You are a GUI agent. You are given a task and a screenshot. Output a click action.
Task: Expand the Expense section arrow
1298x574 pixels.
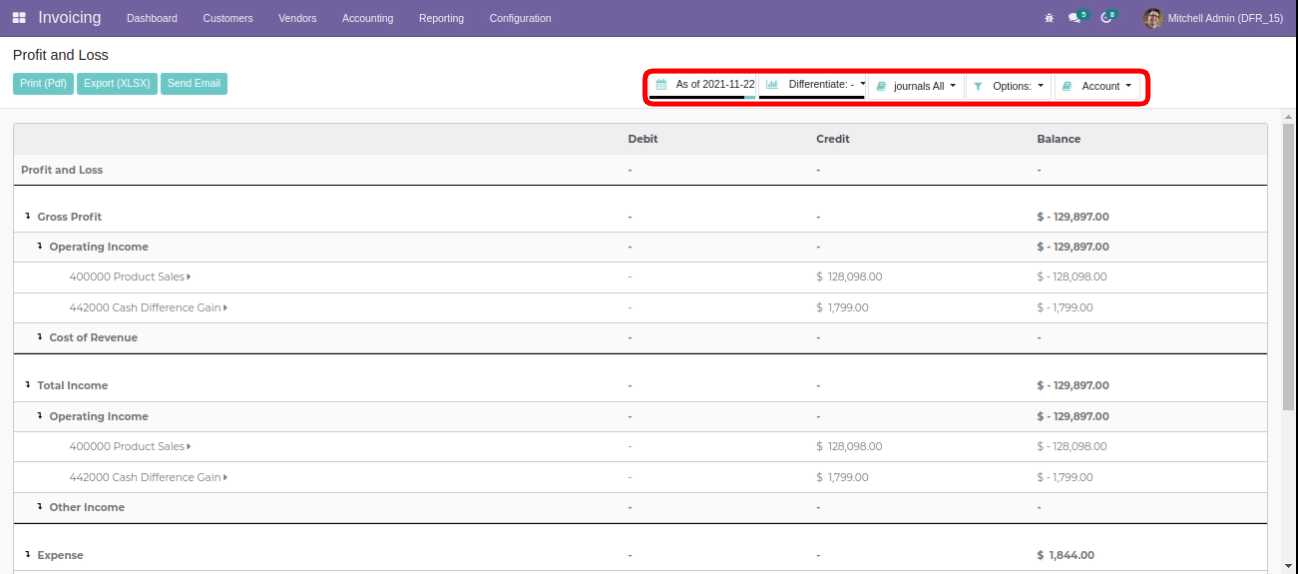click(27, 555)
